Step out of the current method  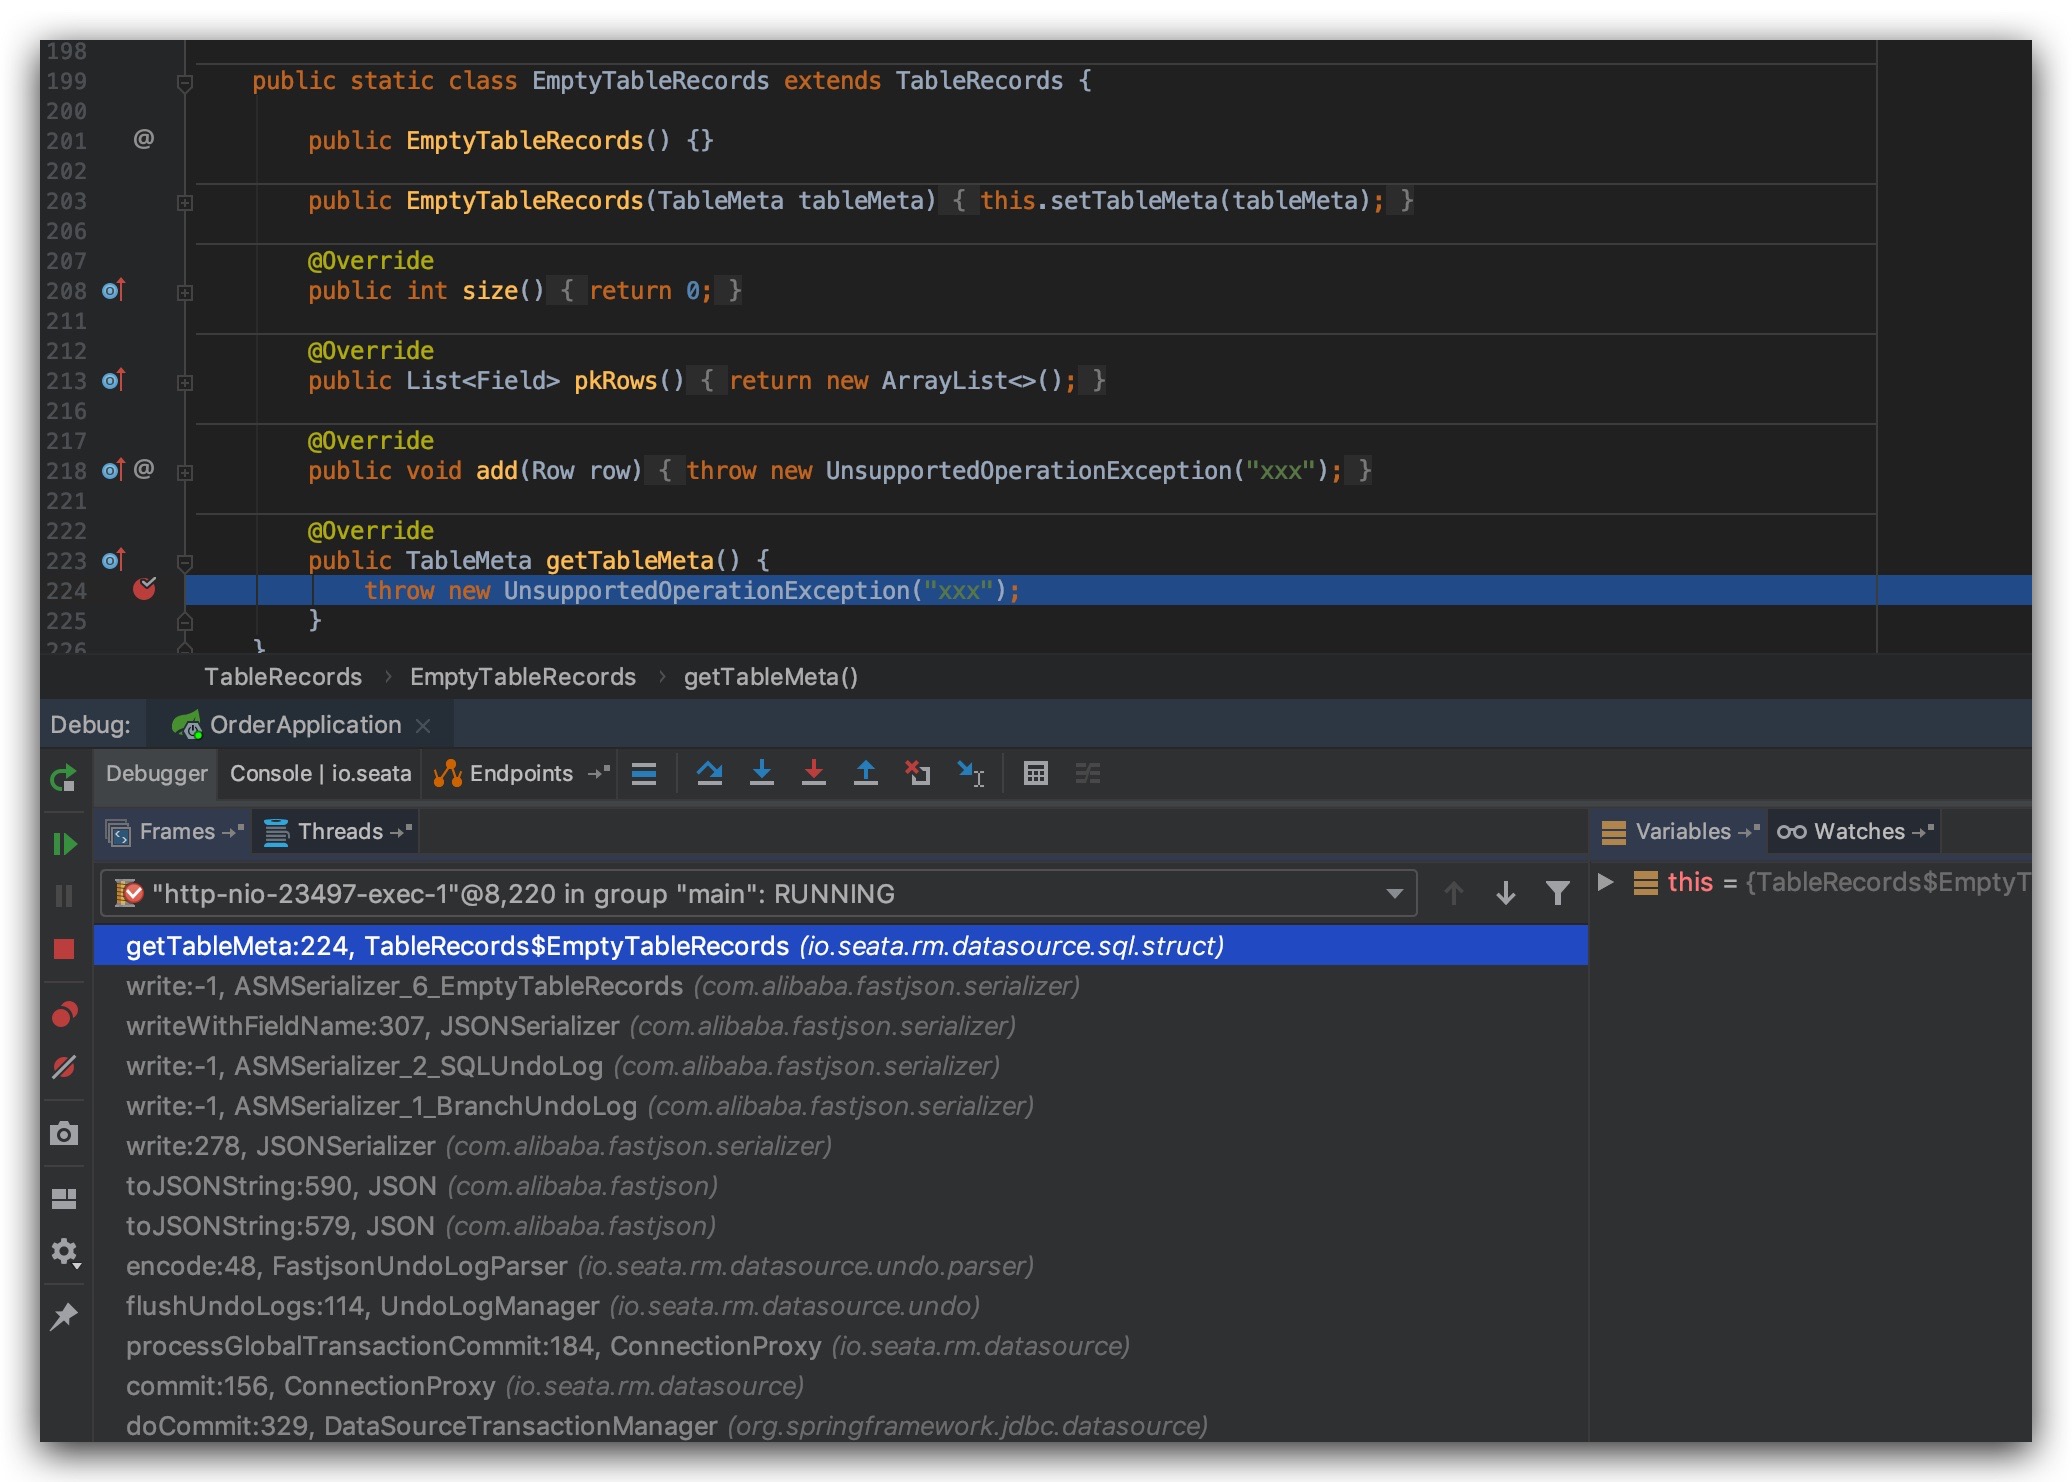point(866,773)
